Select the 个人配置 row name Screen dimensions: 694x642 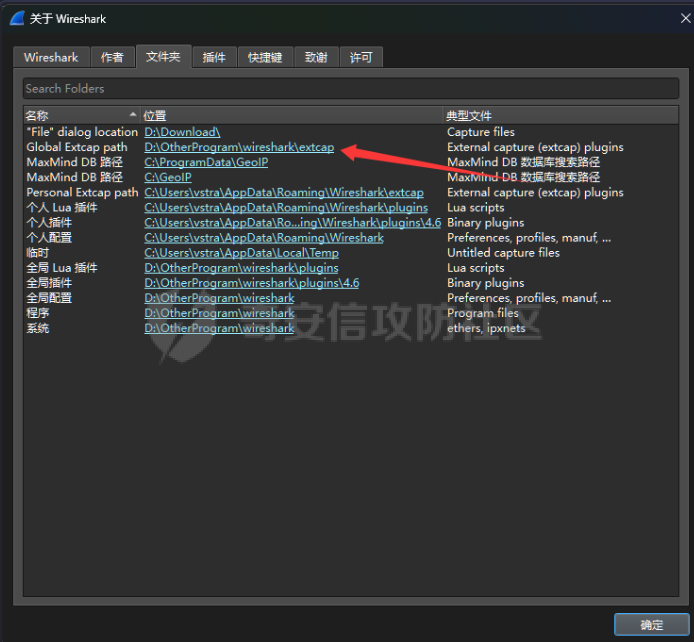click(x=49, y=238)
